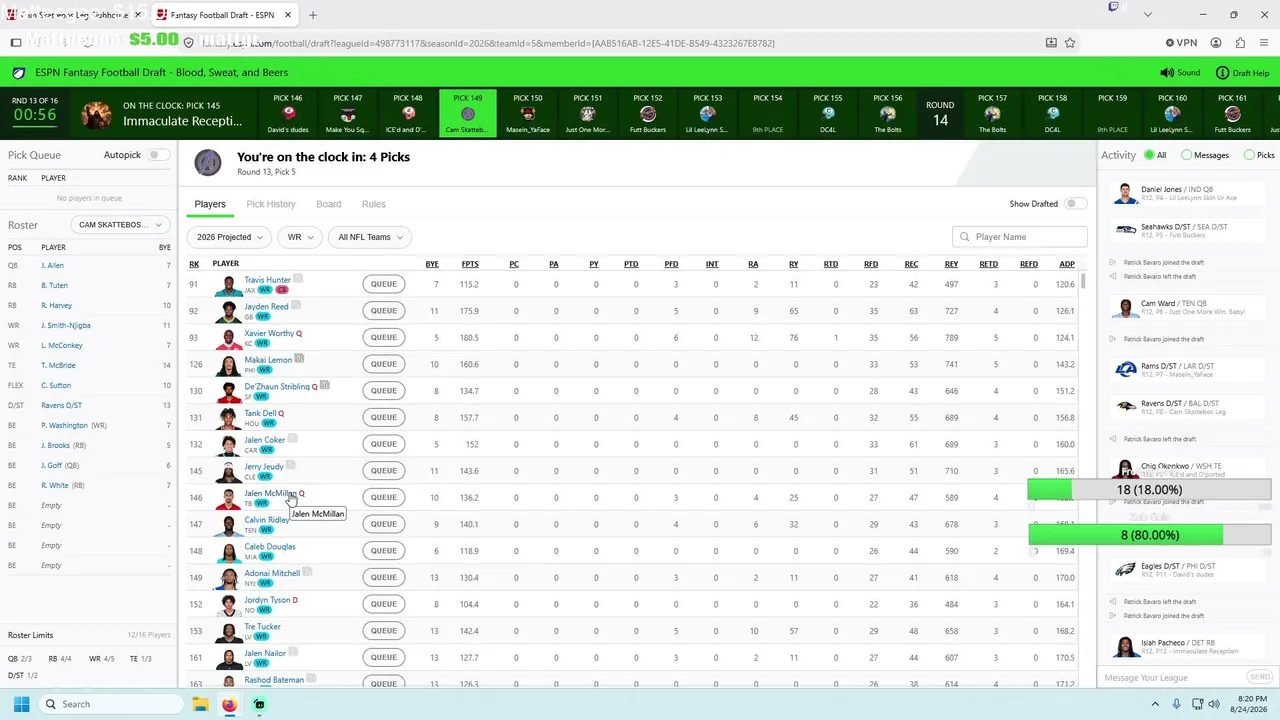Switch to the Board tab
The image size is (1280, 720).
click(x=329, y=204)
